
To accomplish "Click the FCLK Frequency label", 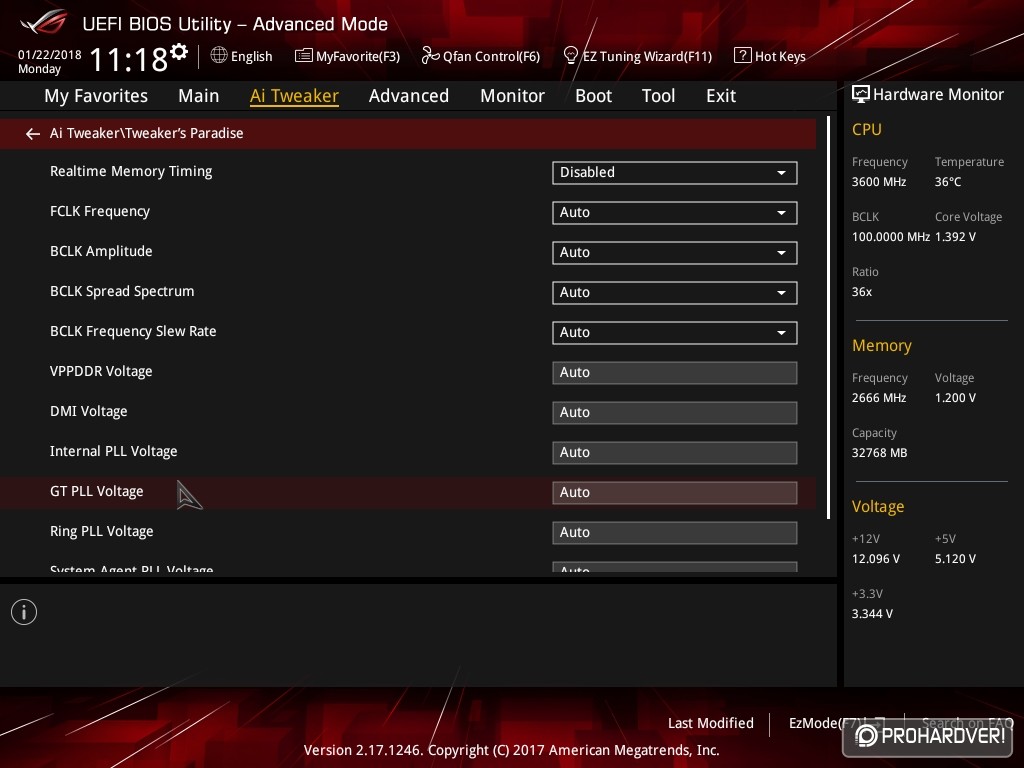I will pyautogui.click(x=100, y=212).
